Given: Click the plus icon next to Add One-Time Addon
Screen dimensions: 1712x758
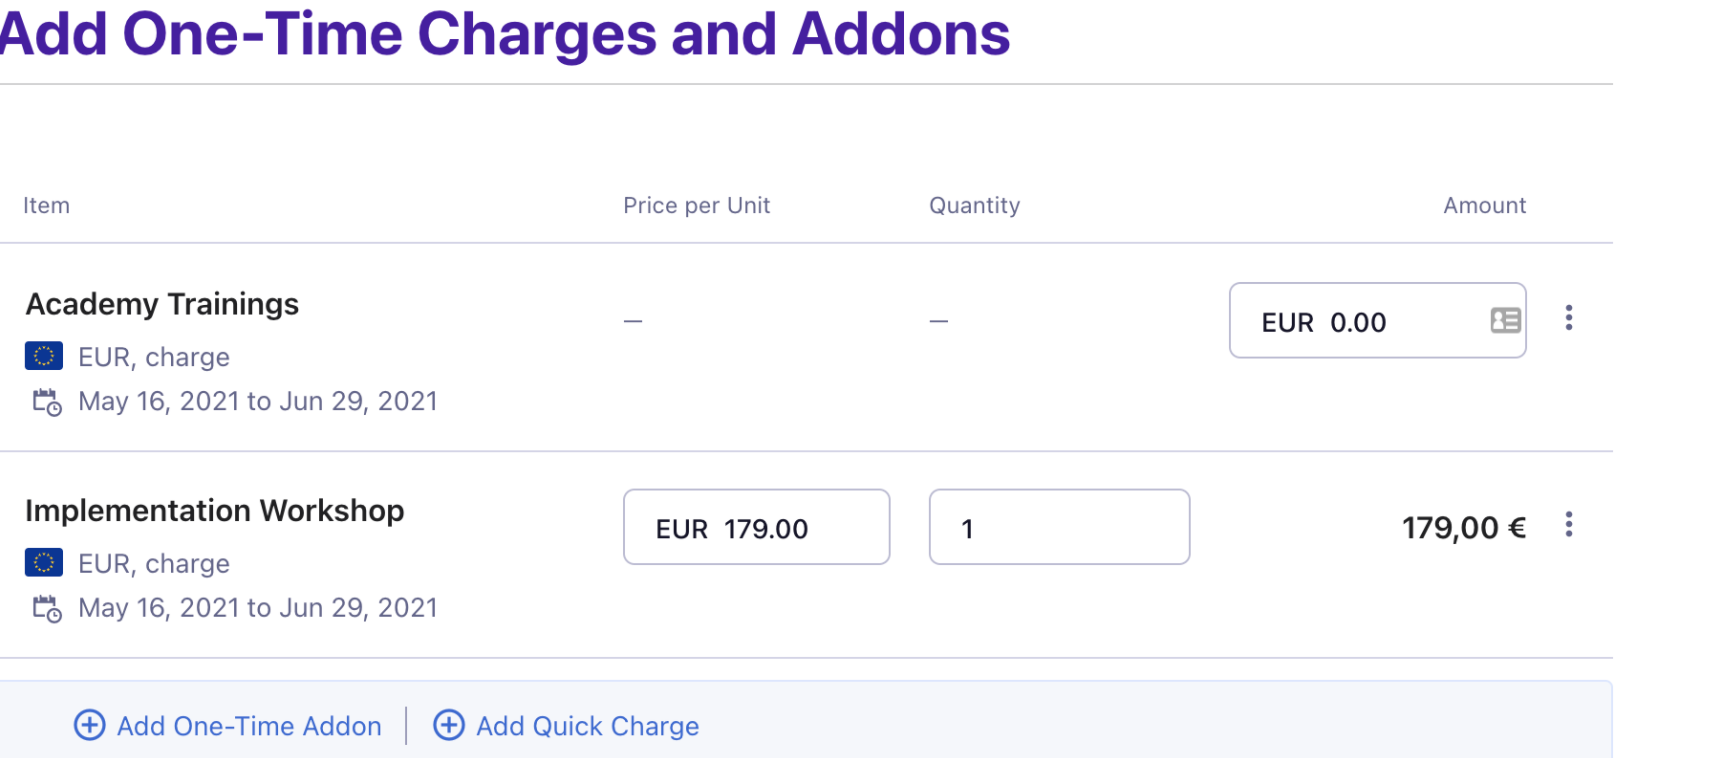Looking at the screenshot, I should [89, 725].
